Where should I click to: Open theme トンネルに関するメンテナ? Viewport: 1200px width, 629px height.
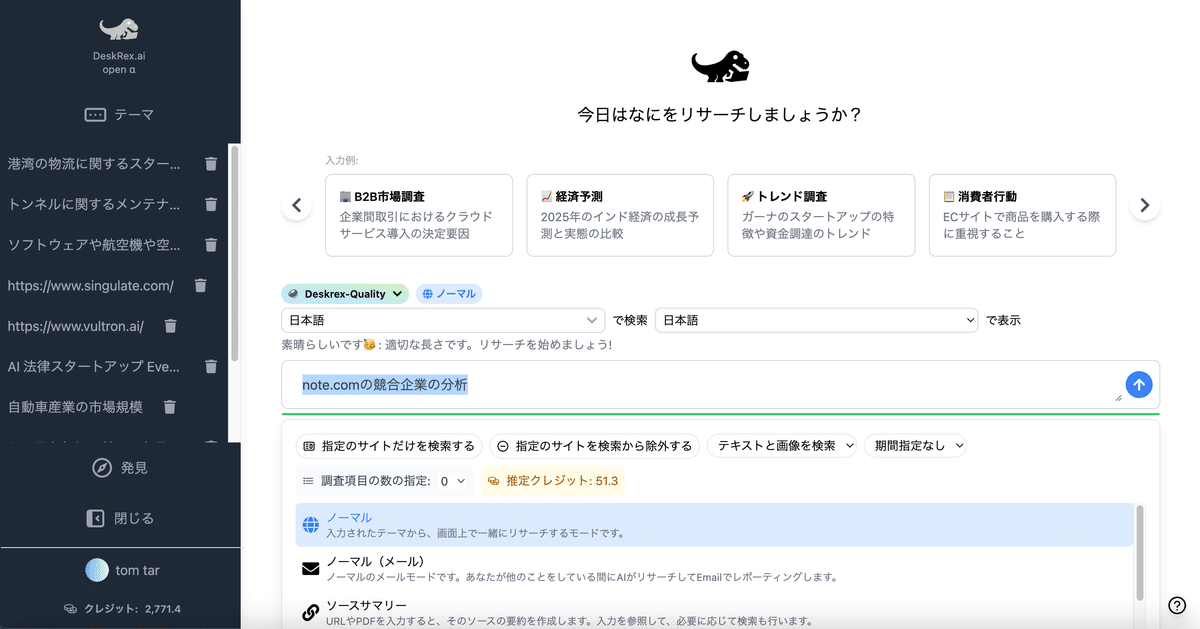[94, 204]
